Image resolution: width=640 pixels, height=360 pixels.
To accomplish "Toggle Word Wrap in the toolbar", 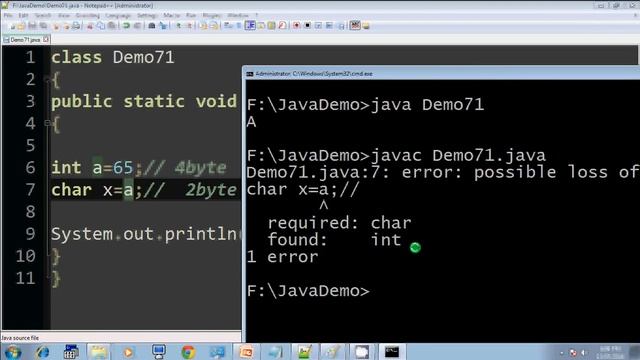I will click(x=228, y=26).
